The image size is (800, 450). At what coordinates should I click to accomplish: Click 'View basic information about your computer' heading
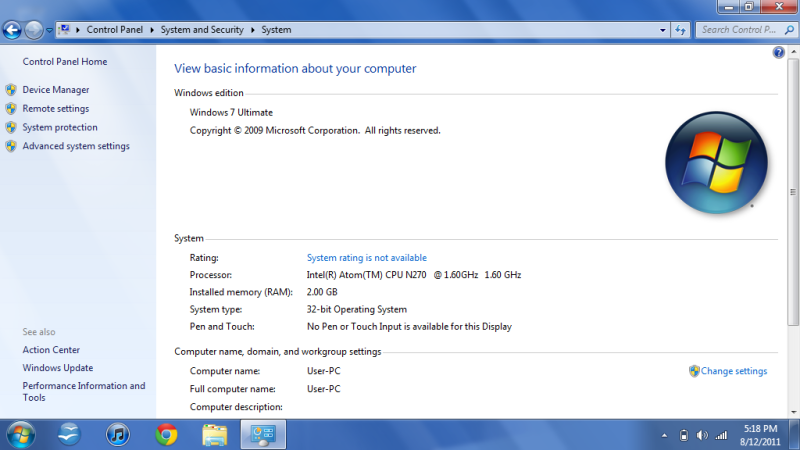(x=295, y=69)
